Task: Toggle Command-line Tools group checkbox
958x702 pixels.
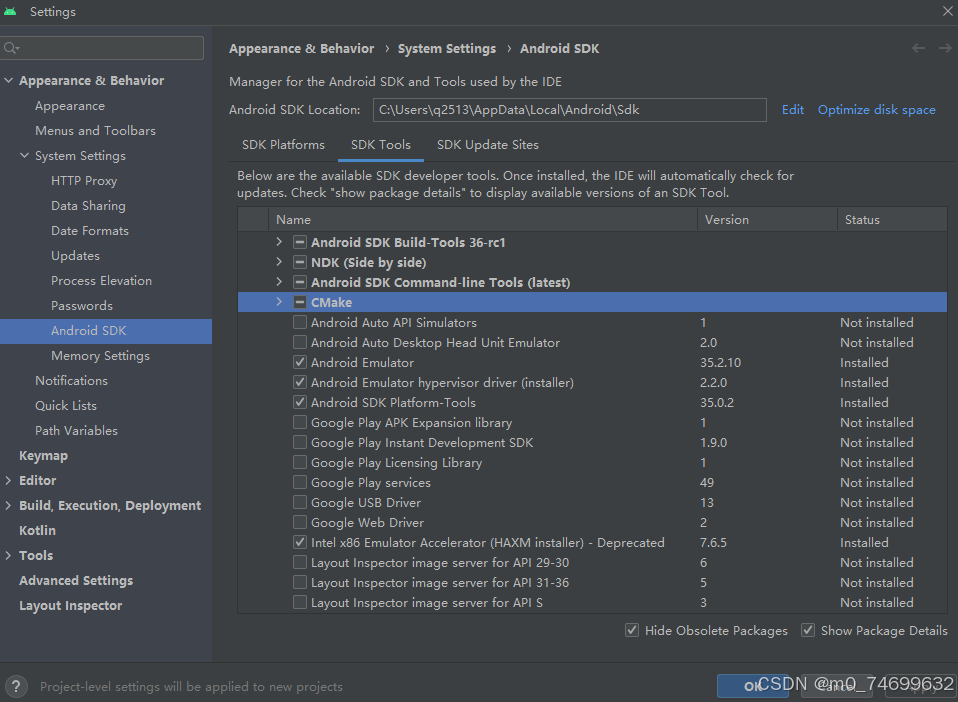Action: 300,282
